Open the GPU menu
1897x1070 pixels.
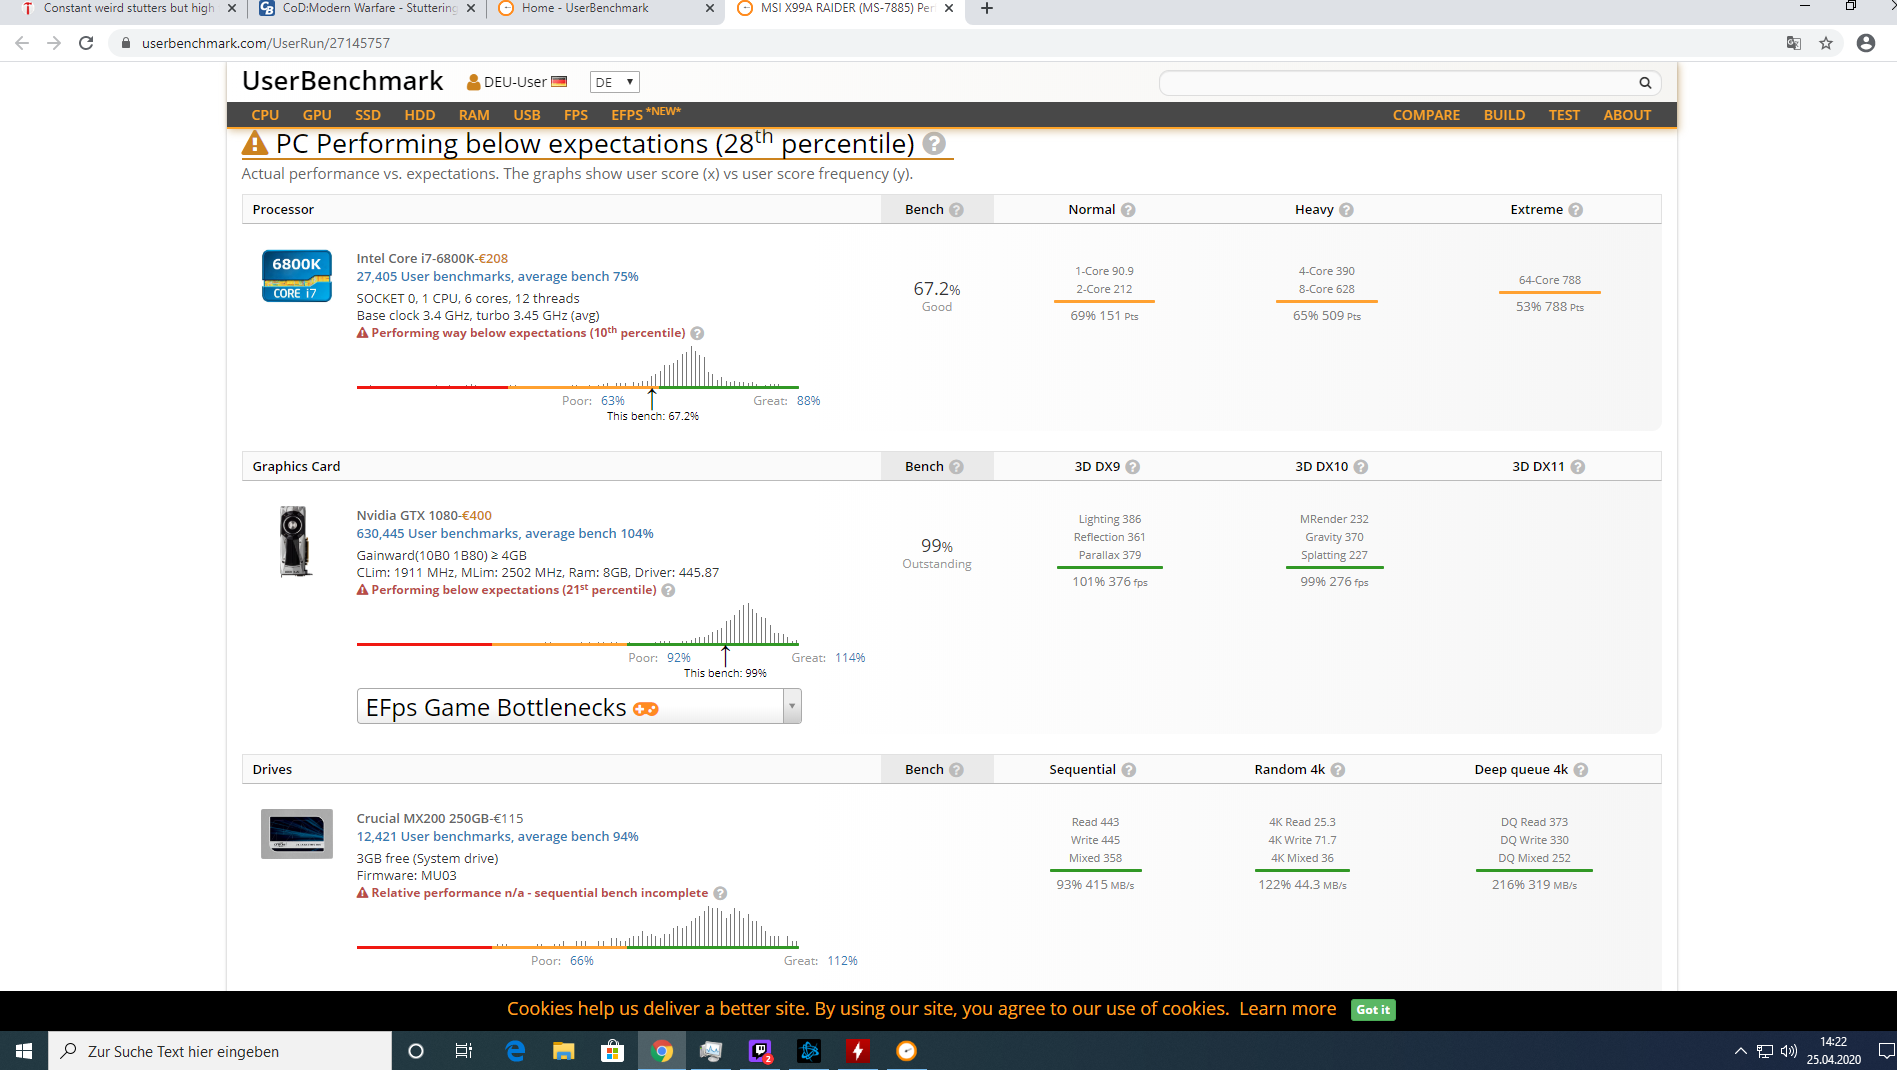click(317, 115)
